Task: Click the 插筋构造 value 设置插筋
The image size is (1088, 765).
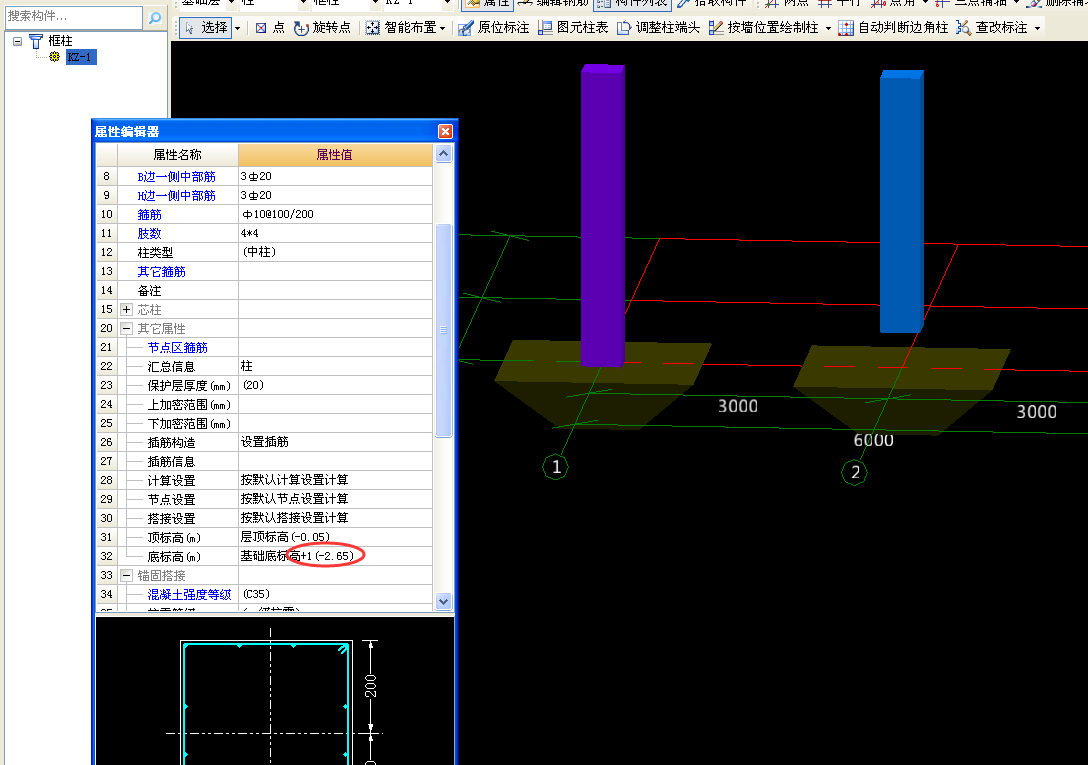Action: (x=335, y=442)
